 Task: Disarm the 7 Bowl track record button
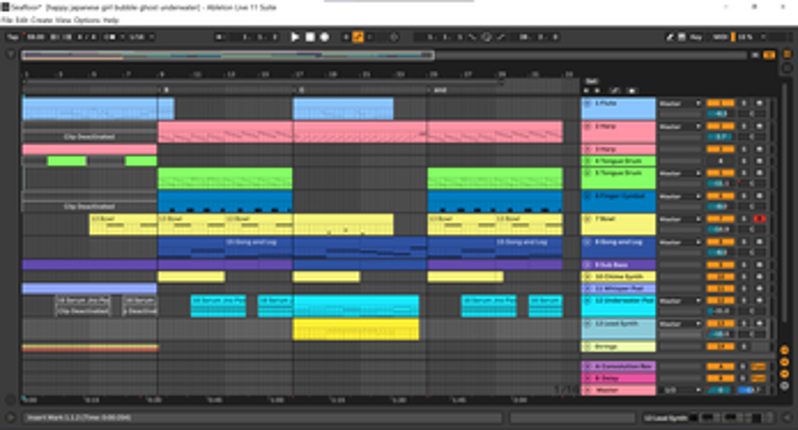coord(759,218)
